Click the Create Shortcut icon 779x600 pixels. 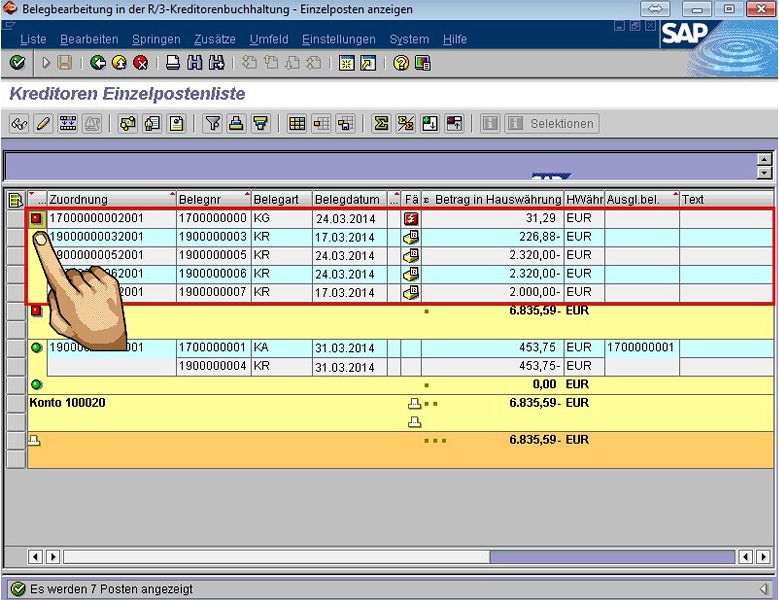368,63
